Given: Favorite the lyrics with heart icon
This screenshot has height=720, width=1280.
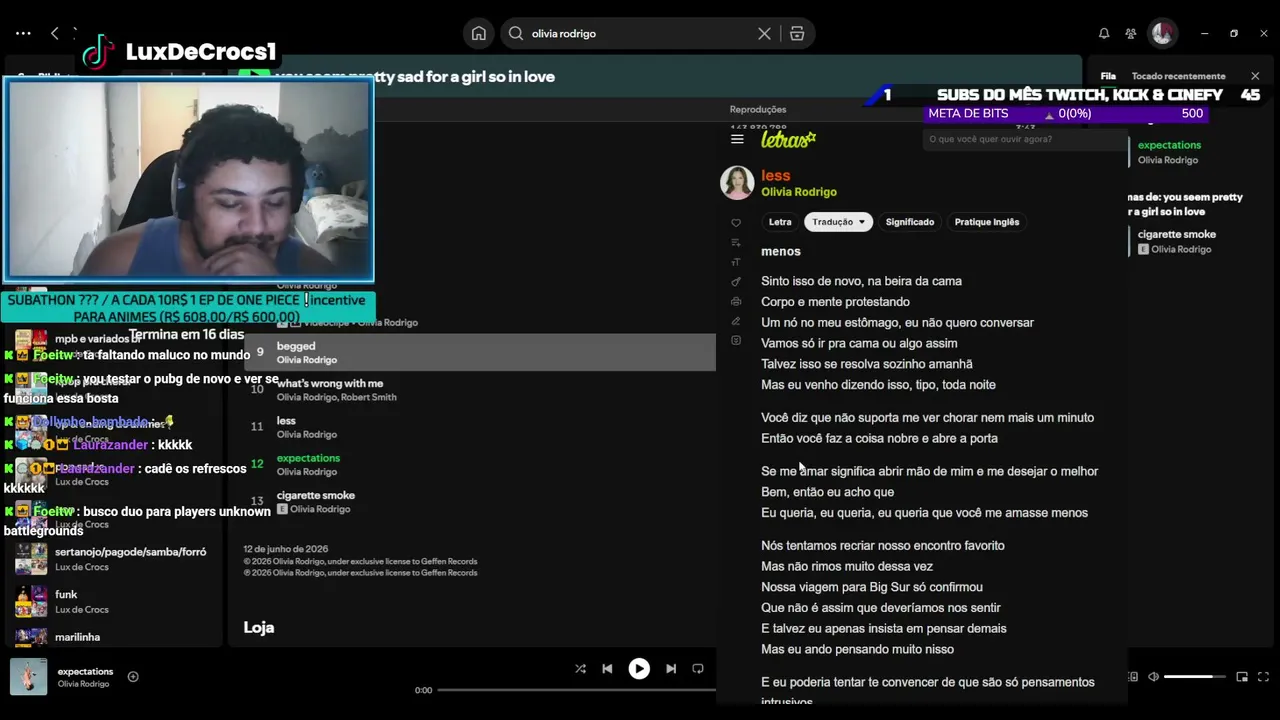Looking at the screenshot, I should 736,223.
